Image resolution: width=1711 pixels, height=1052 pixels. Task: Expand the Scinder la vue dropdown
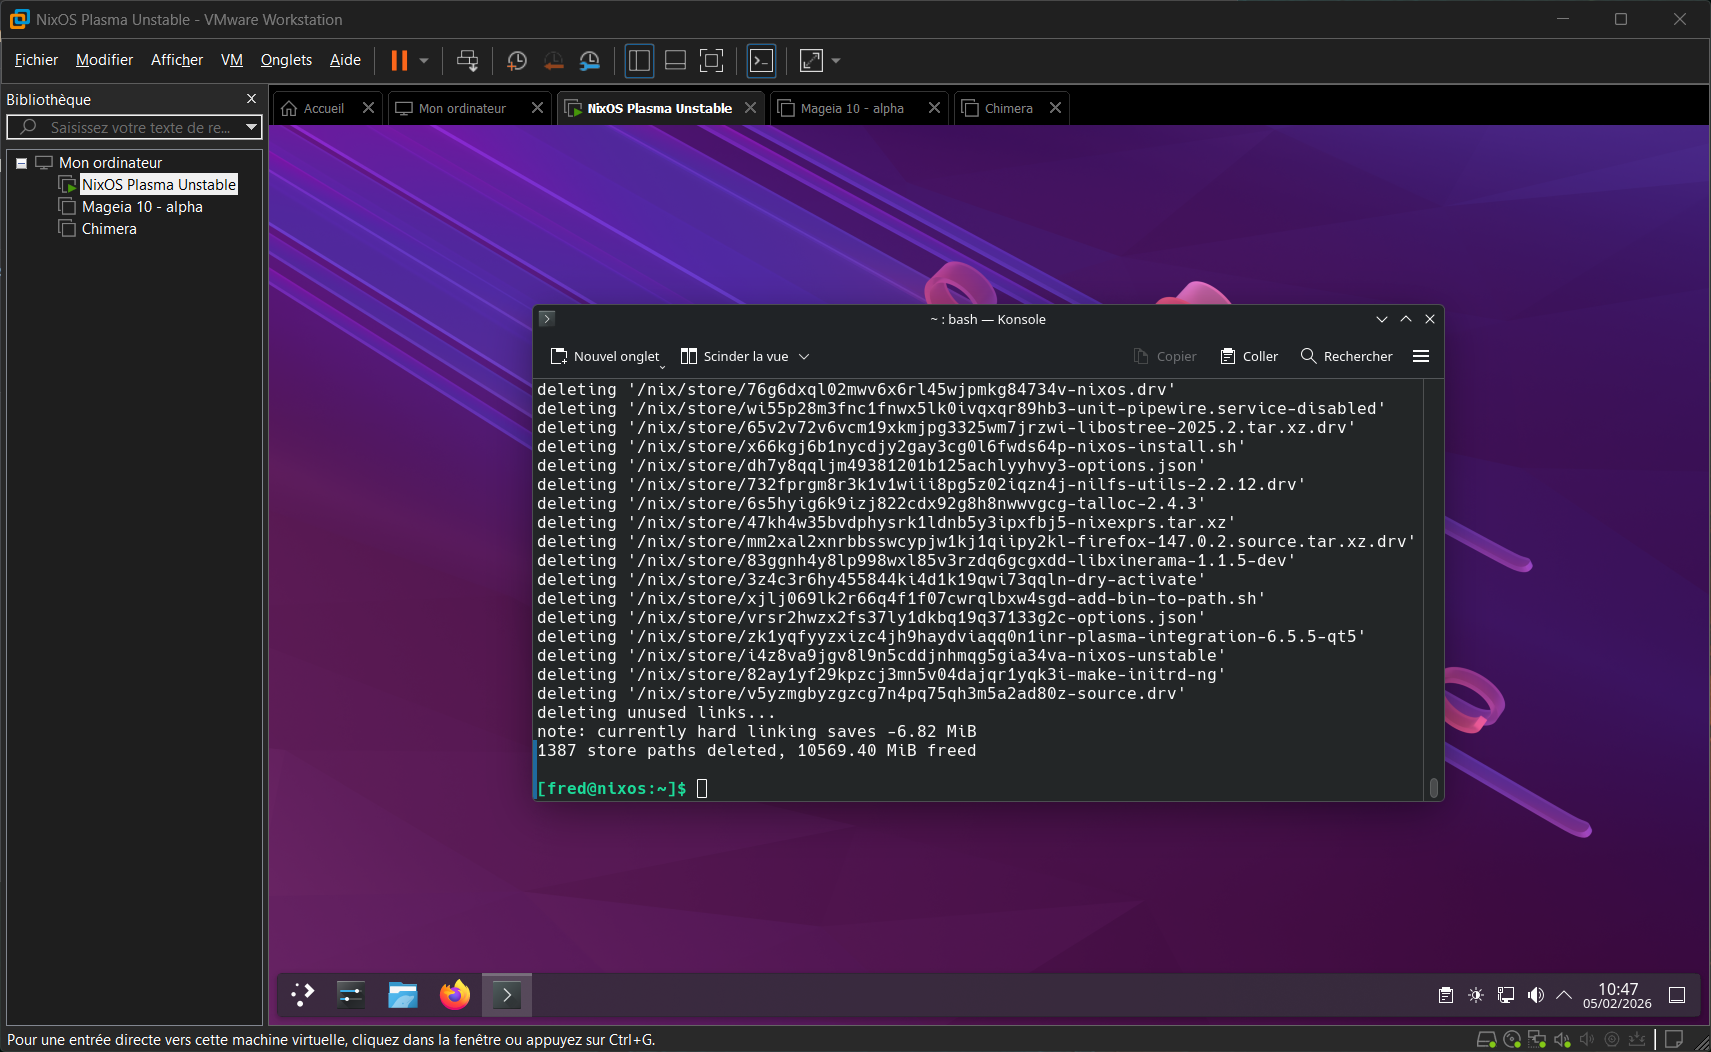point(804,357)
